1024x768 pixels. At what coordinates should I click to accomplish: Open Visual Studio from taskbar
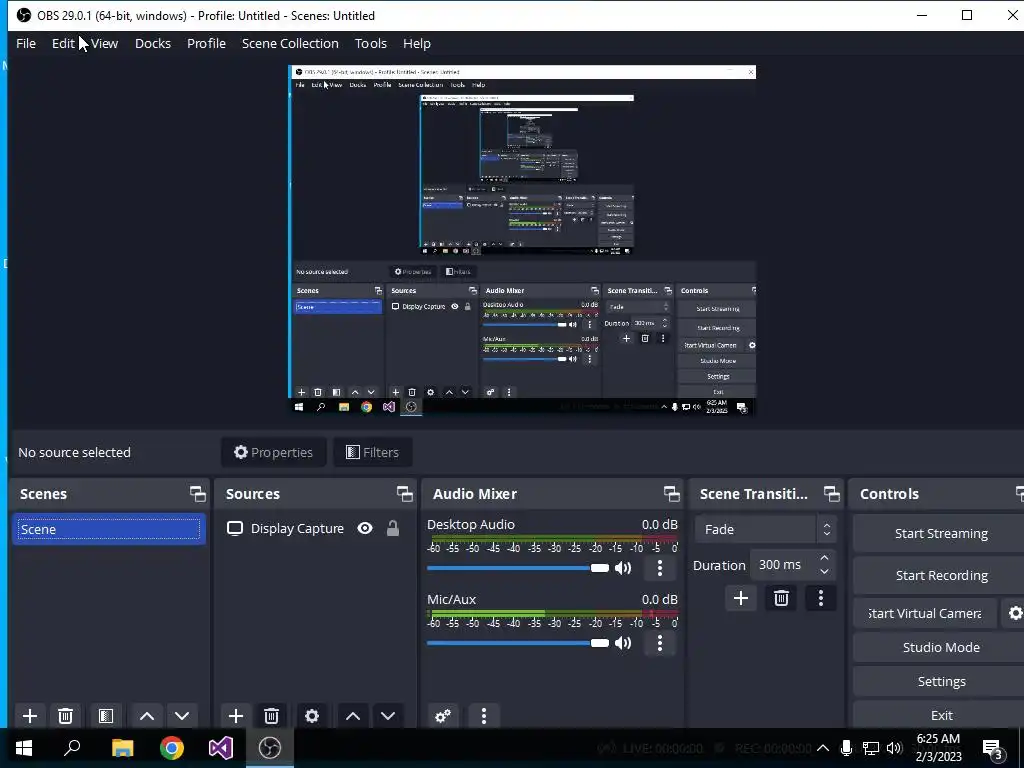point(221,748)
